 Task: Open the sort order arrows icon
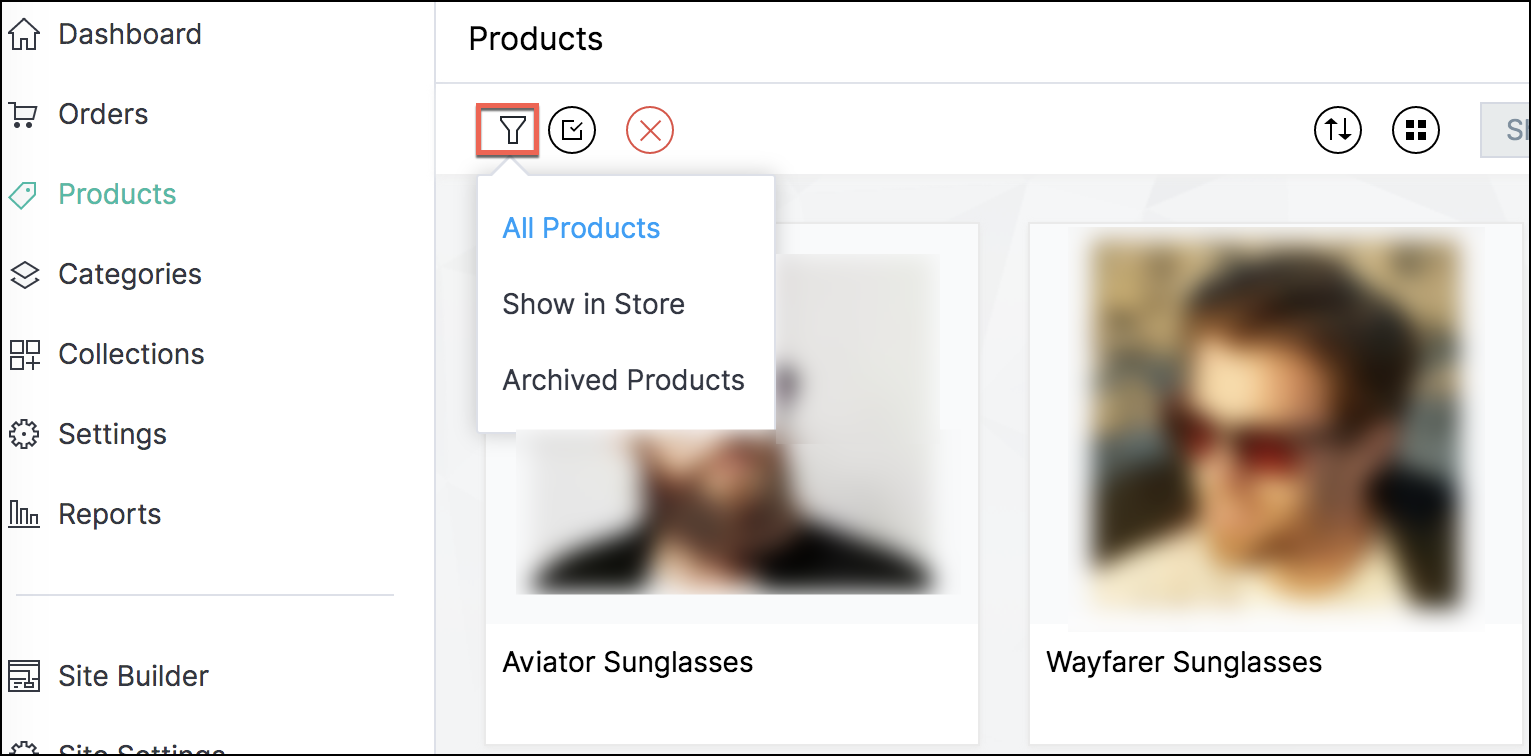[1338, 130]
